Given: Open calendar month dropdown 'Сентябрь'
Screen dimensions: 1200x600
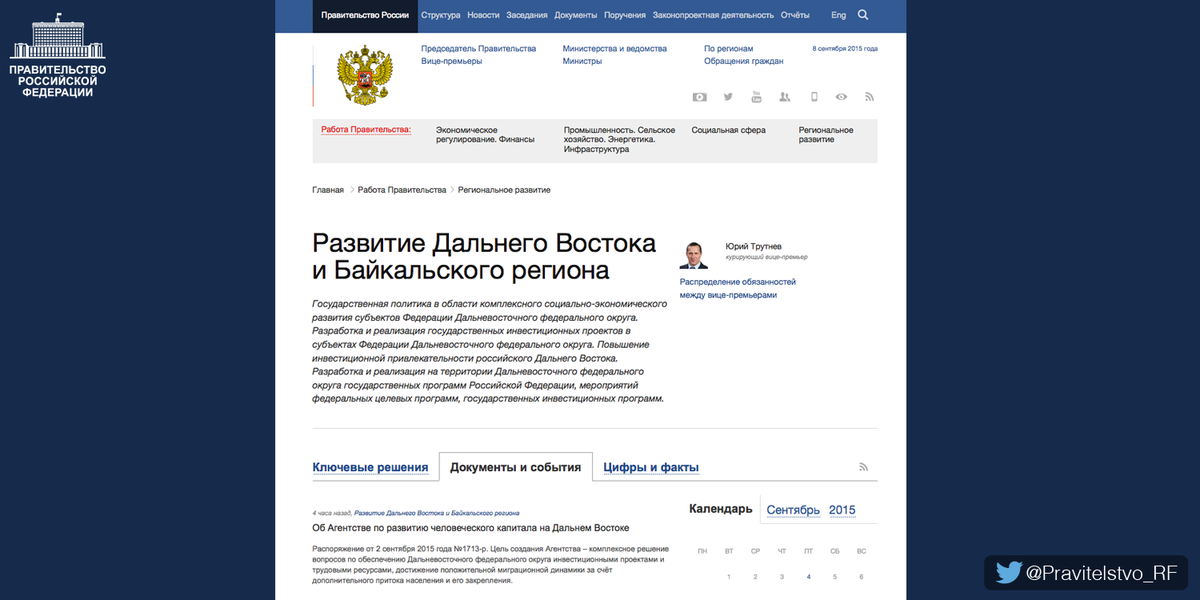Looking at the screenshot, I should coord(794,510).
